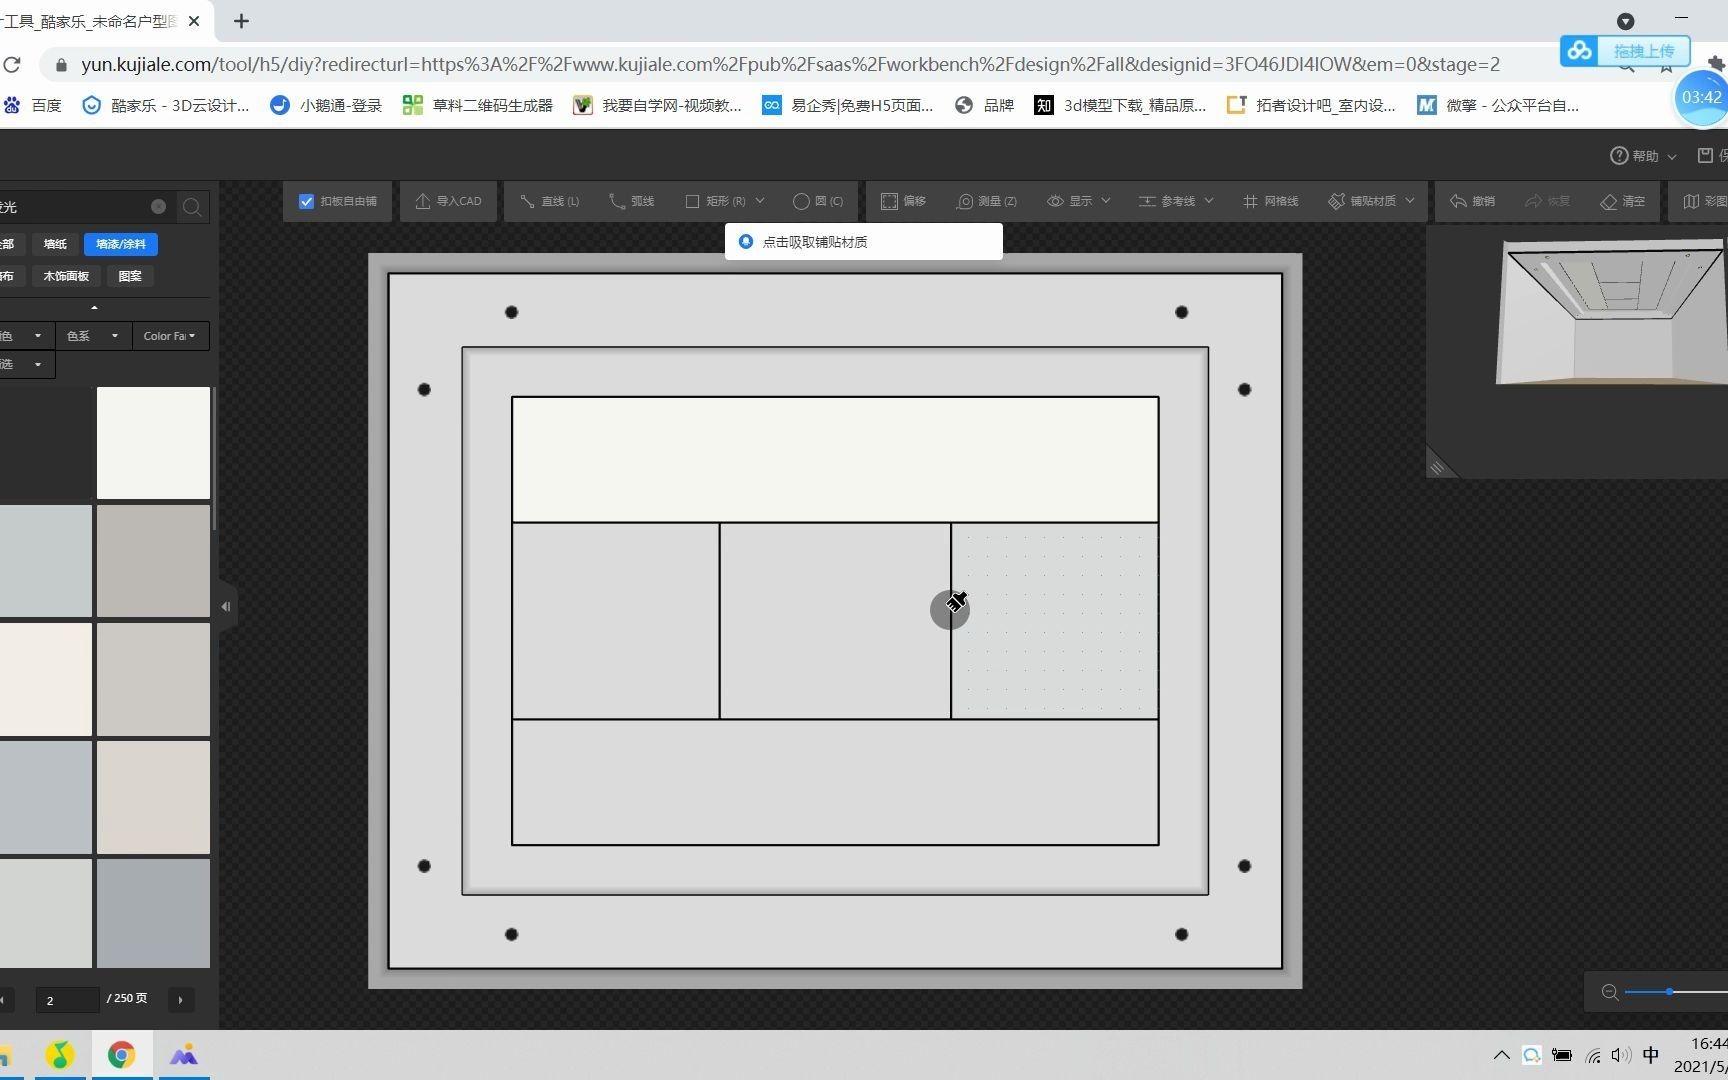Collapse the category filter with up arrow
This screenshot has height=1080, width=1728.
pyautogui.click(x=94, y=308)
